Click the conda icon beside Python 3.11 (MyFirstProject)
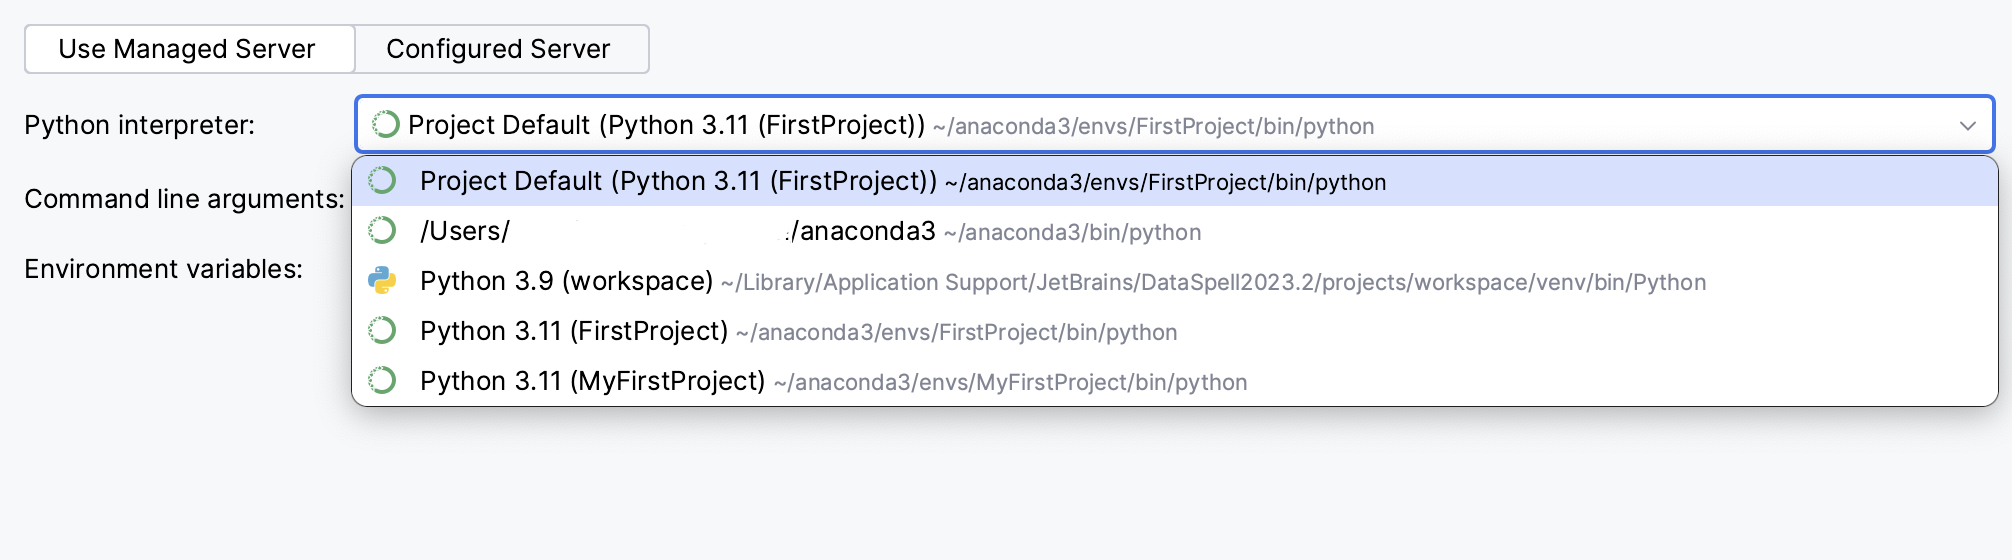The width and height of the screenshot is (2012, 560). point(382,381)
